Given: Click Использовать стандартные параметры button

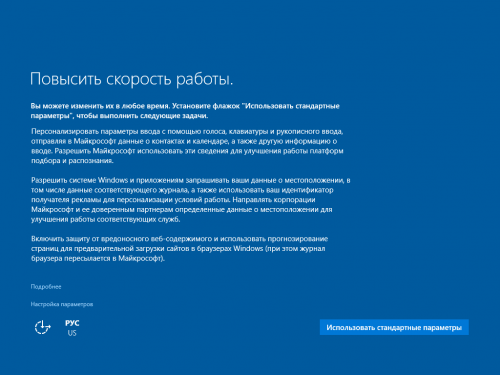Looking at the screenshot, I should (394, 327).
